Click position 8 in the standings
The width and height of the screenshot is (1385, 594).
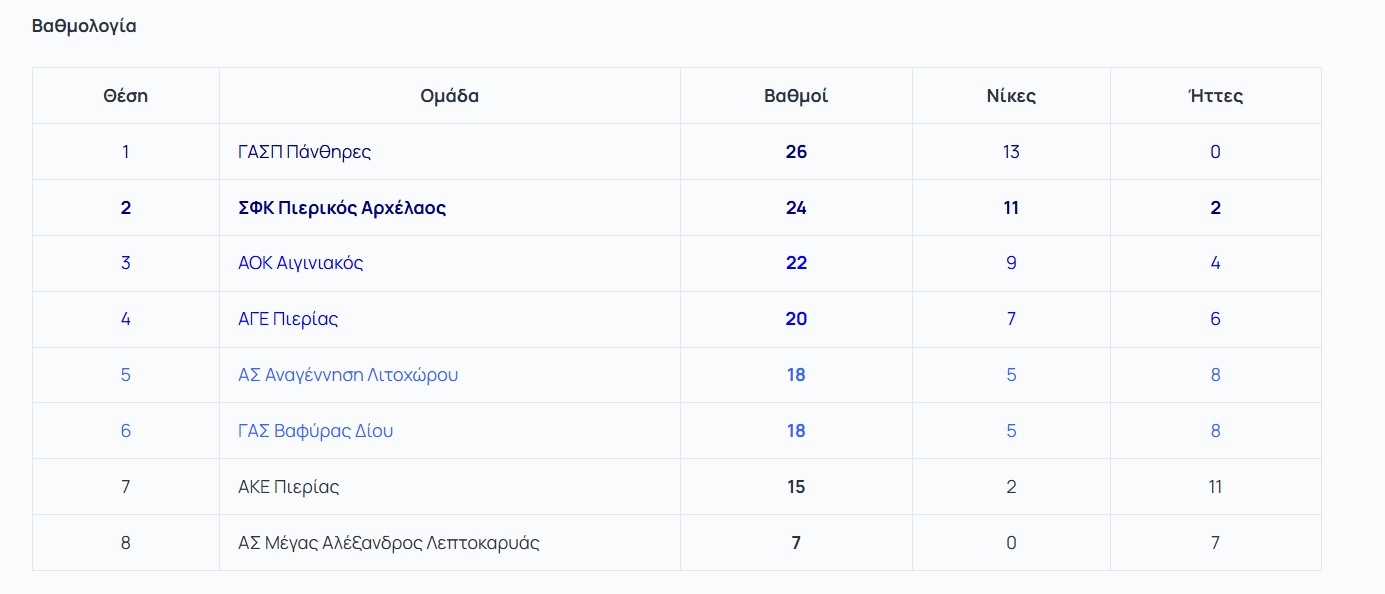tap(125, 543)
